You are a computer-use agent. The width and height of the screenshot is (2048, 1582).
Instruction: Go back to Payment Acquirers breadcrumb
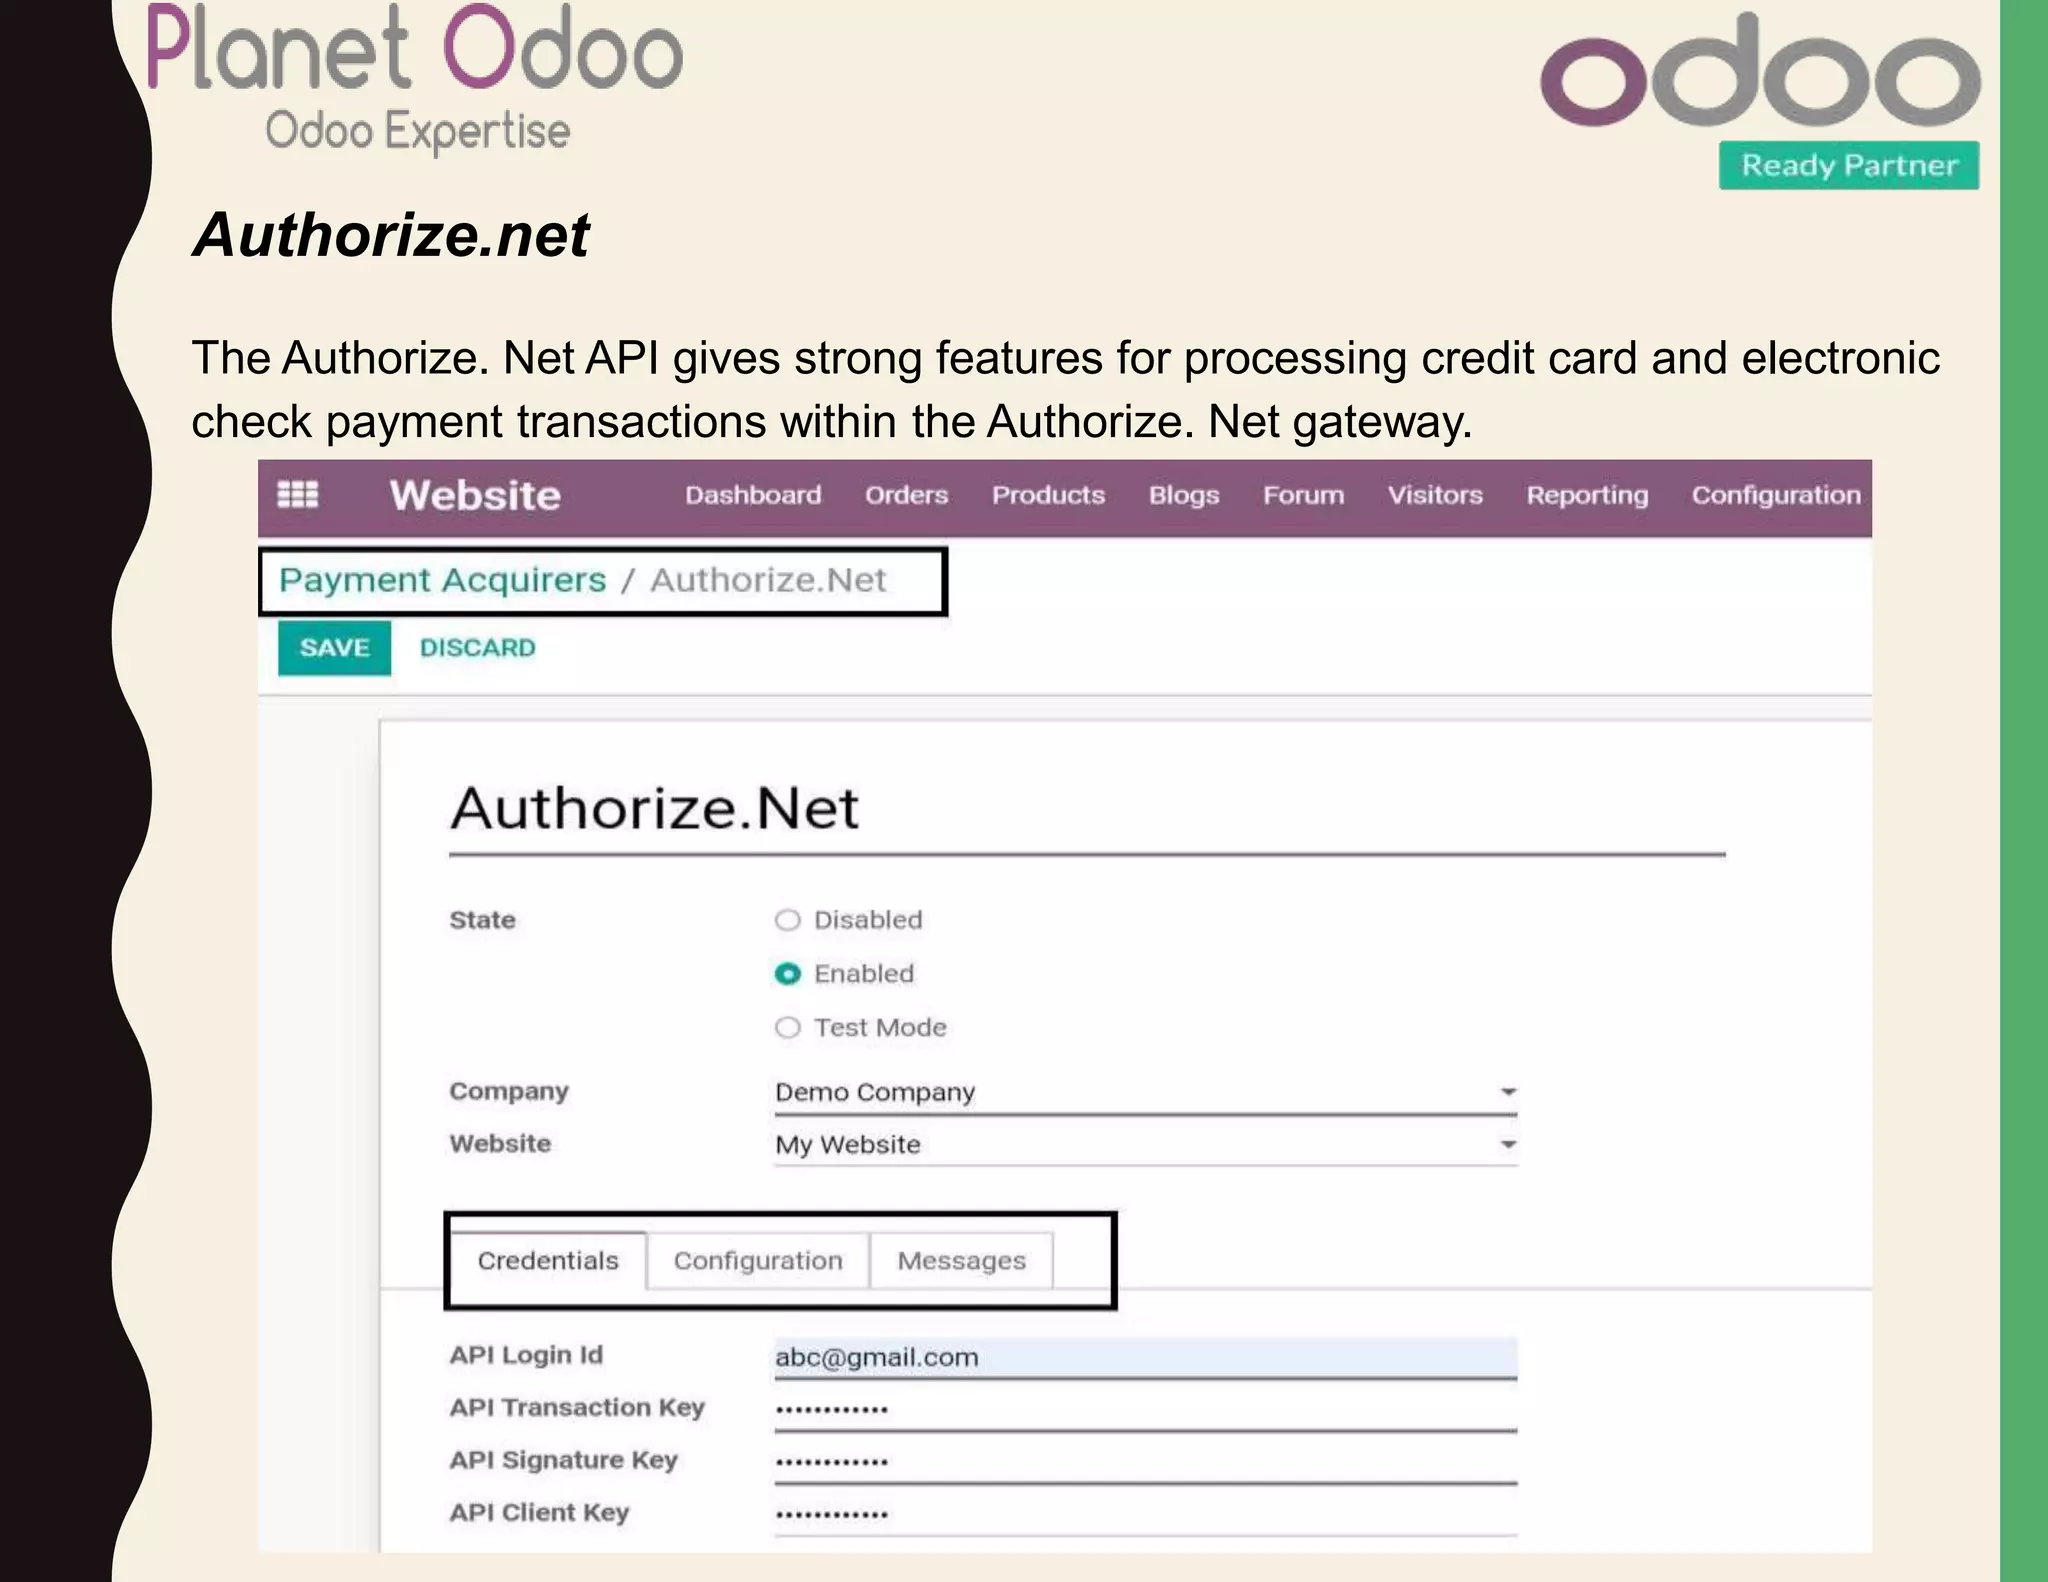pyautogui.click(x=442, y=581)
